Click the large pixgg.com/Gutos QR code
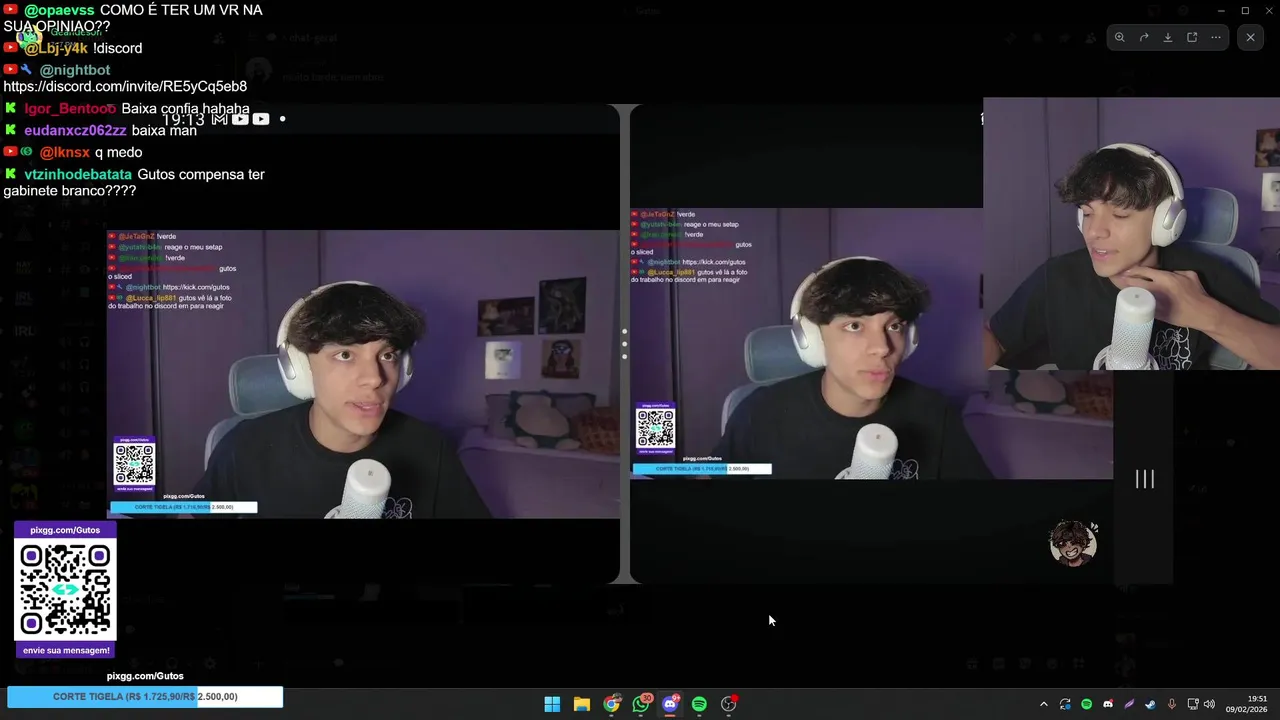The width and height of the screenshot is (1280, 720). pyautogui.click(x=65, y=590)
